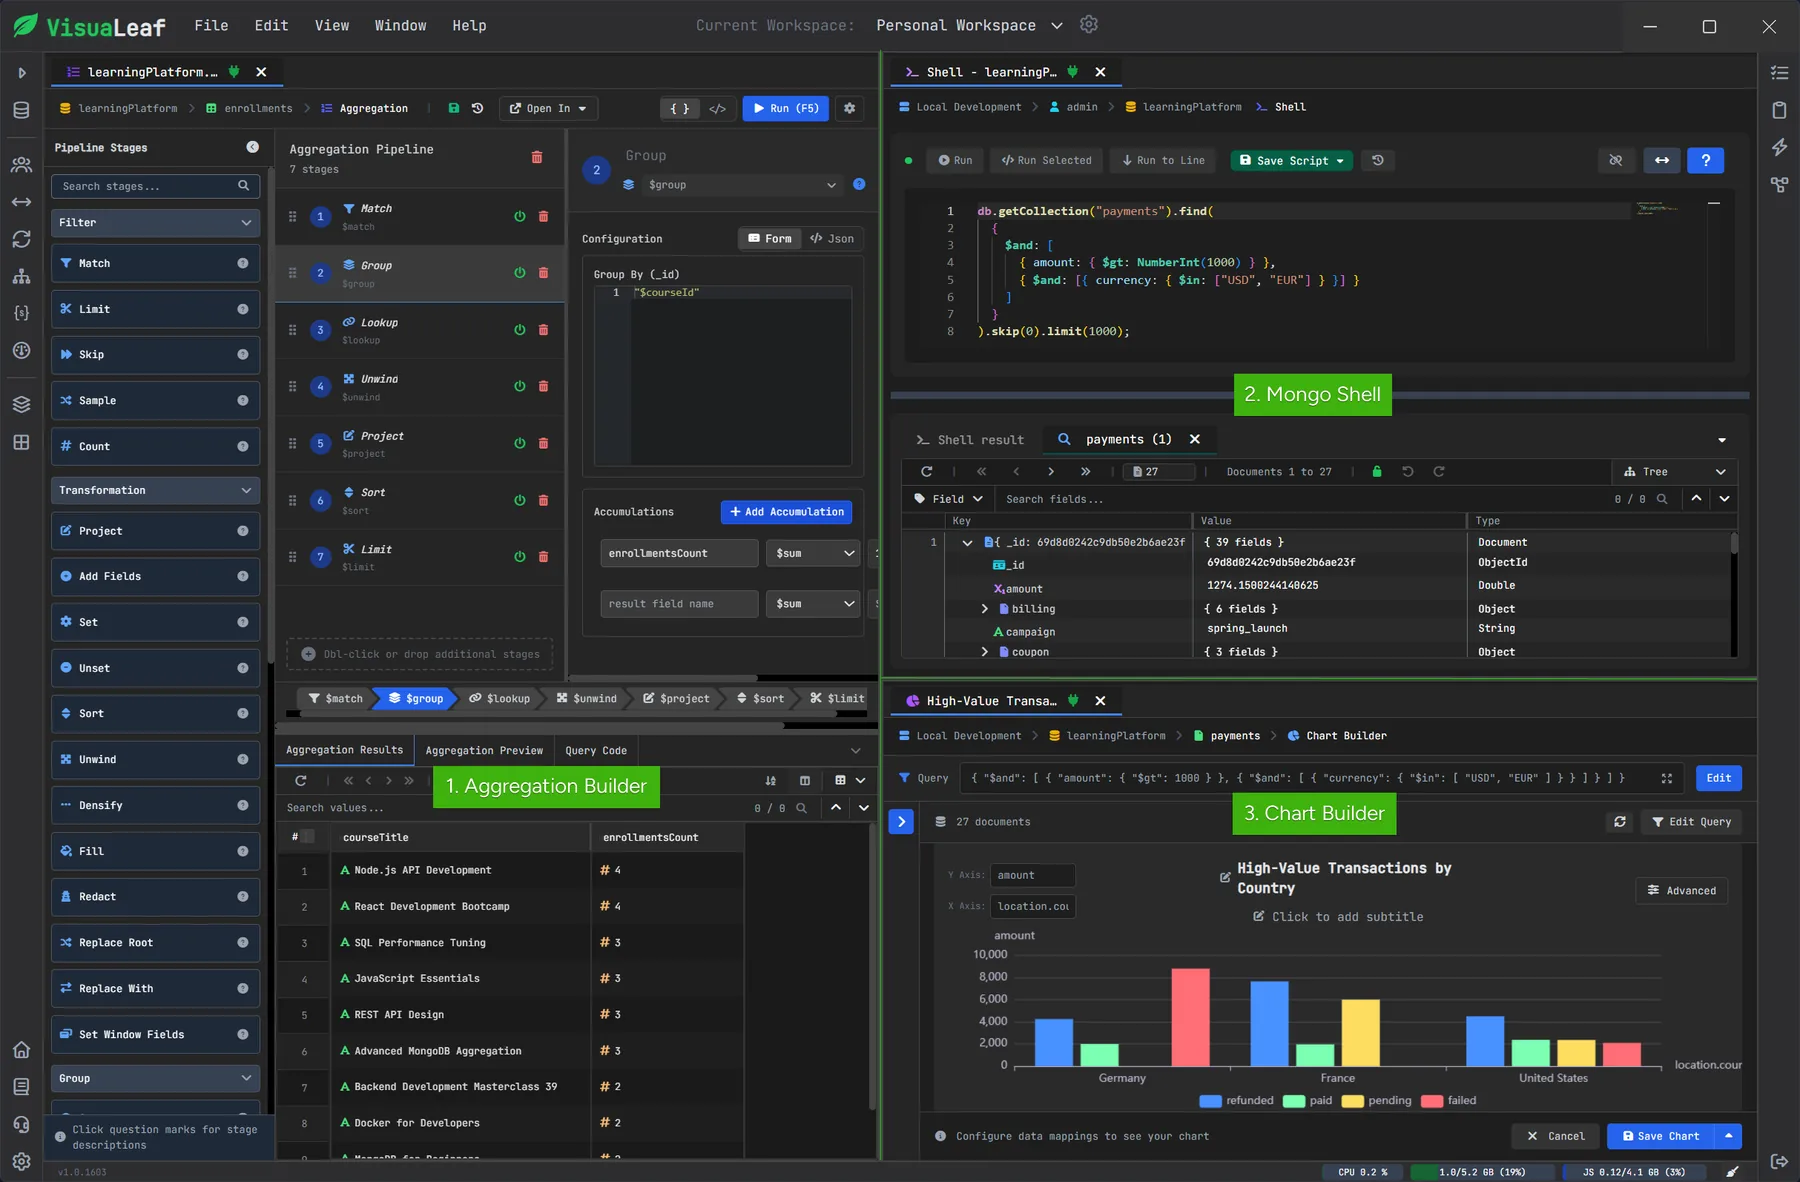Open workspace settings gear beside Personal Workspace
The image size is (1800, 1182).
coord(1089,25)
